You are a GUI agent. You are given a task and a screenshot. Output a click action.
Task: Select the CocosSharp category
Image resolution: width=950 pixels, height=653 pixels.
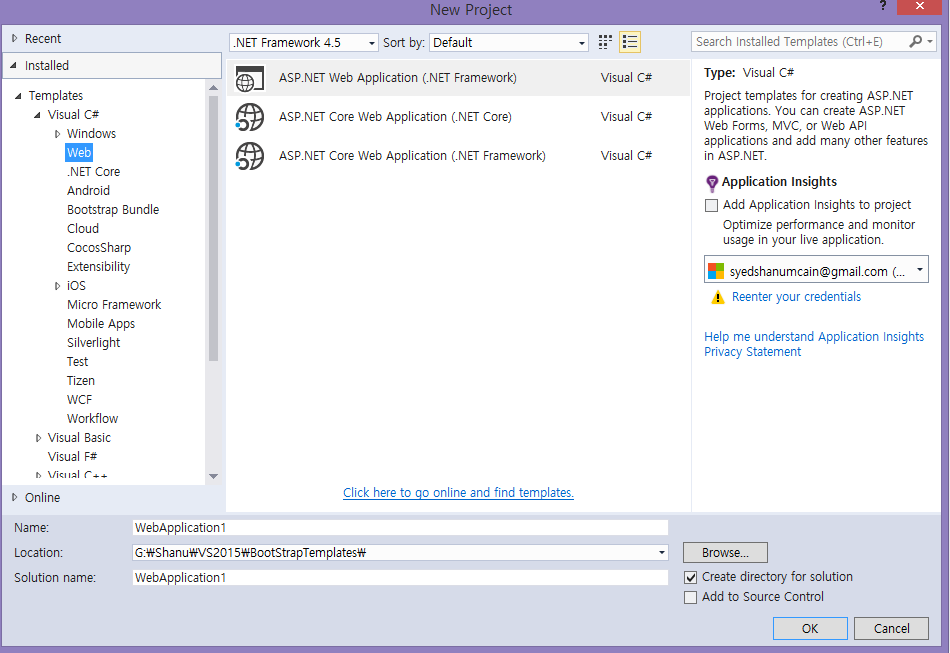coord(99,248)
